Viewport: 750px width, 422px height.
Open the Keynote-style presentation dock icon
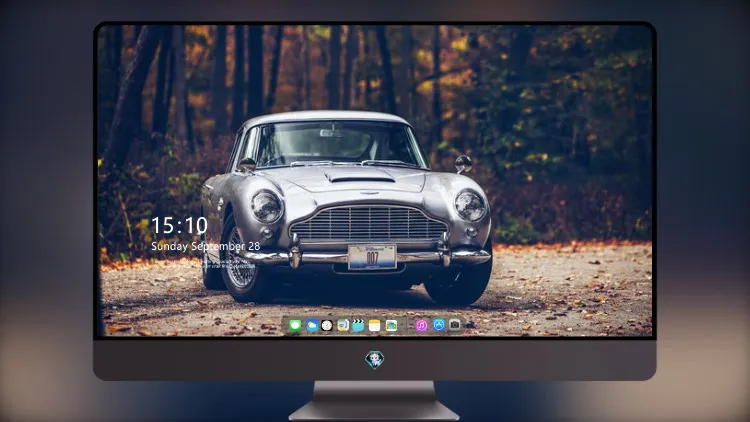click(x=343, y=326)
